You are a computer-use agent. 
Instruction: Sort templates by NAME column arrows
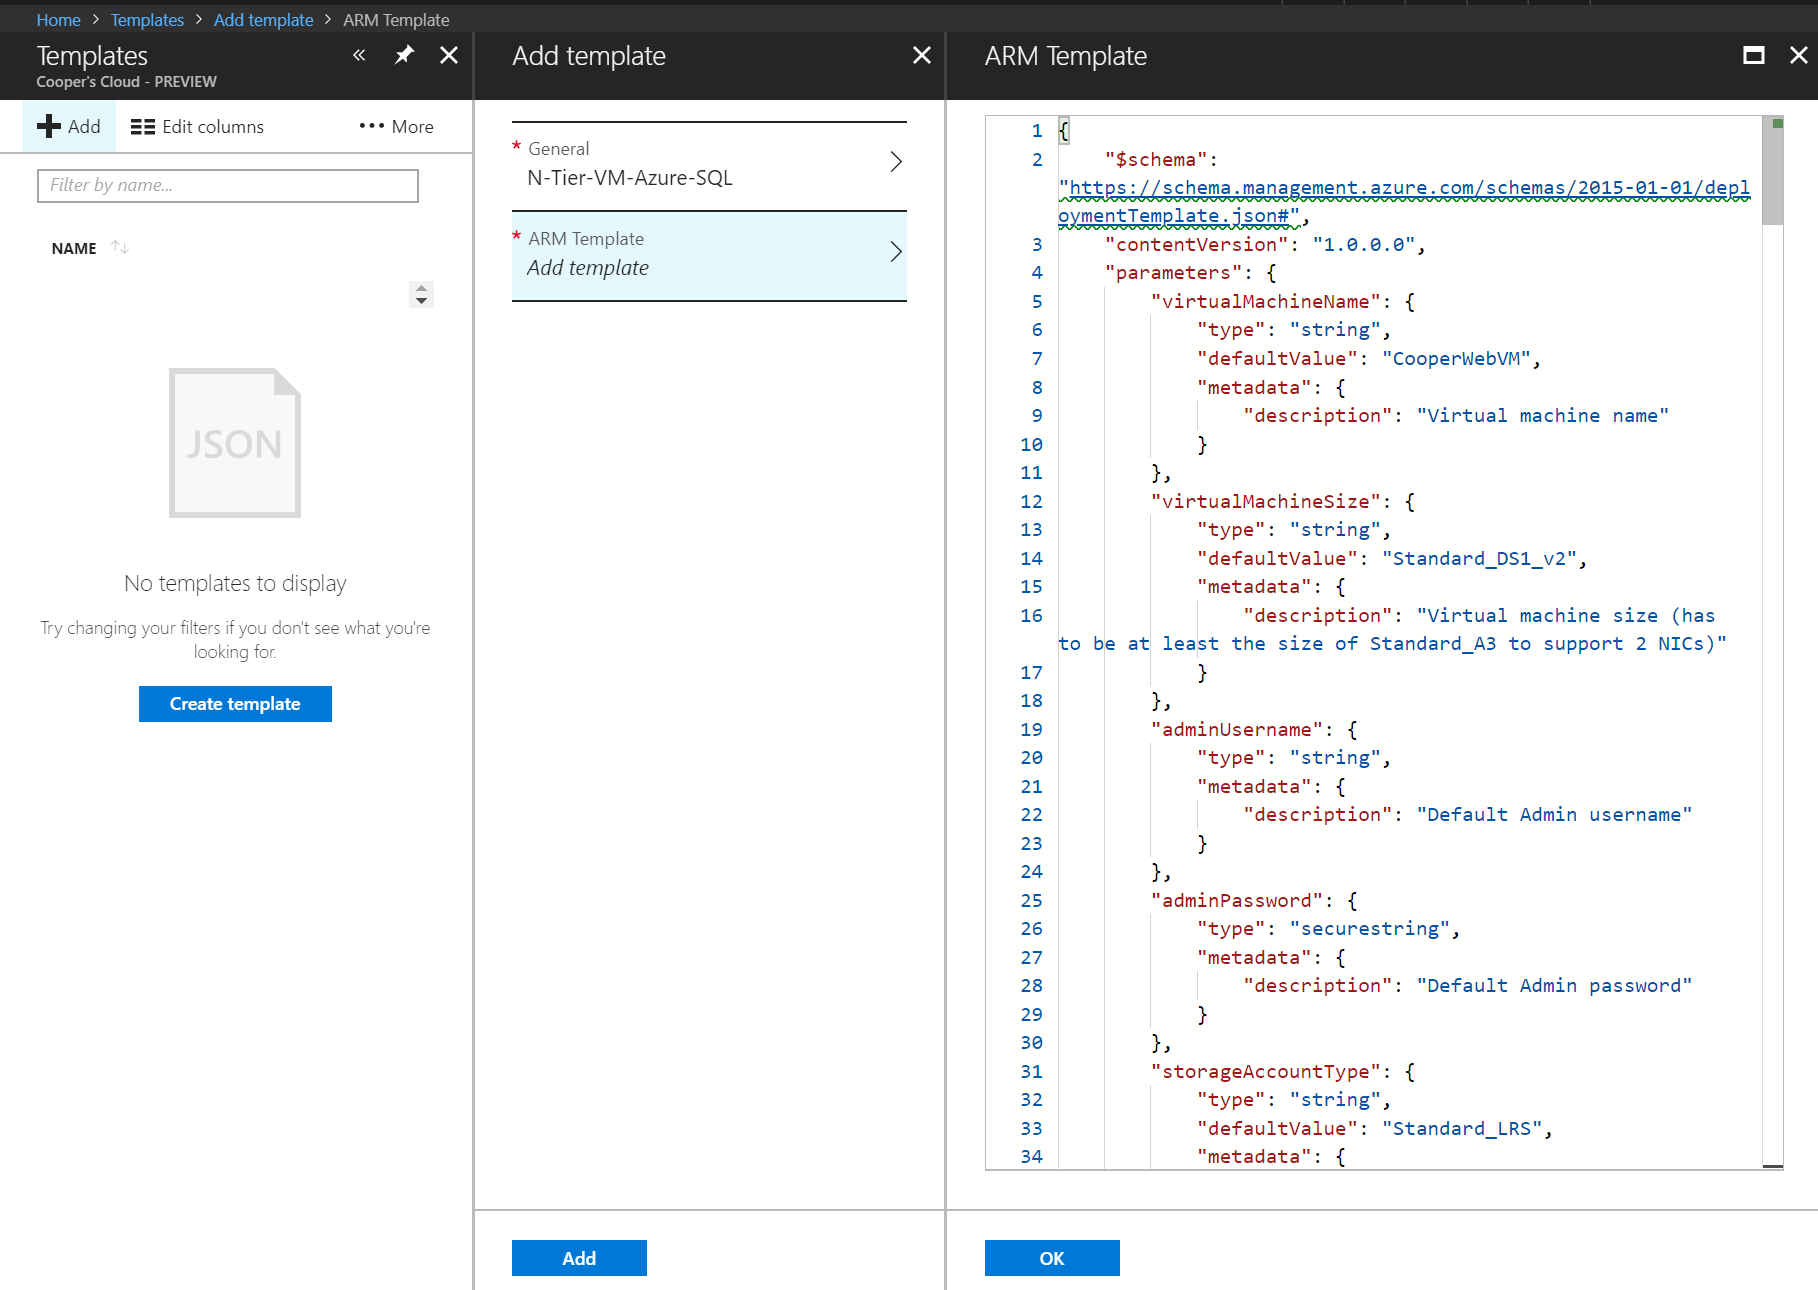pos(120,247)
